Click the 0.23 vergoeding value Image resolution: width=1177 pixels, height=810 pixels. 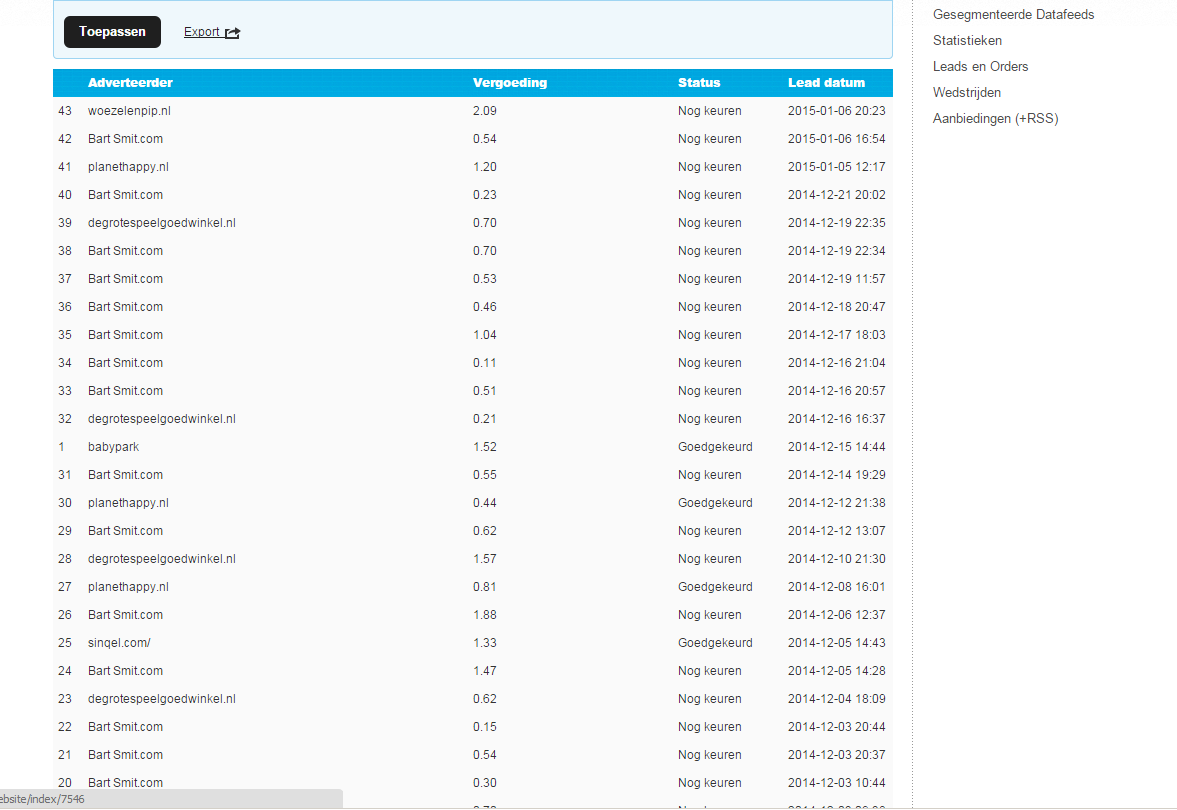485,195
